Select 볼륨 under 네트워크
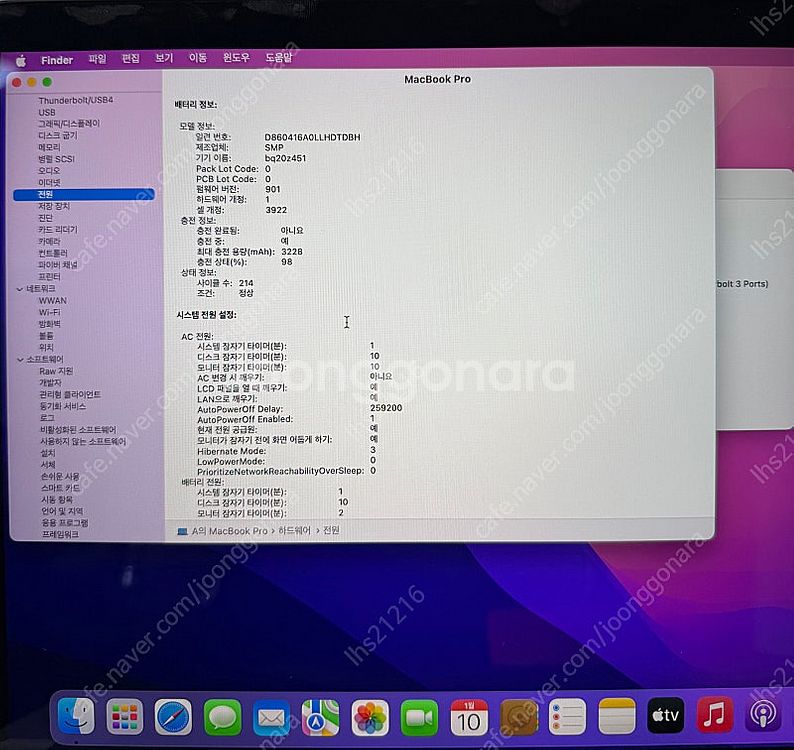This screenshot has width=794, height=750. [x=46, y=336]
